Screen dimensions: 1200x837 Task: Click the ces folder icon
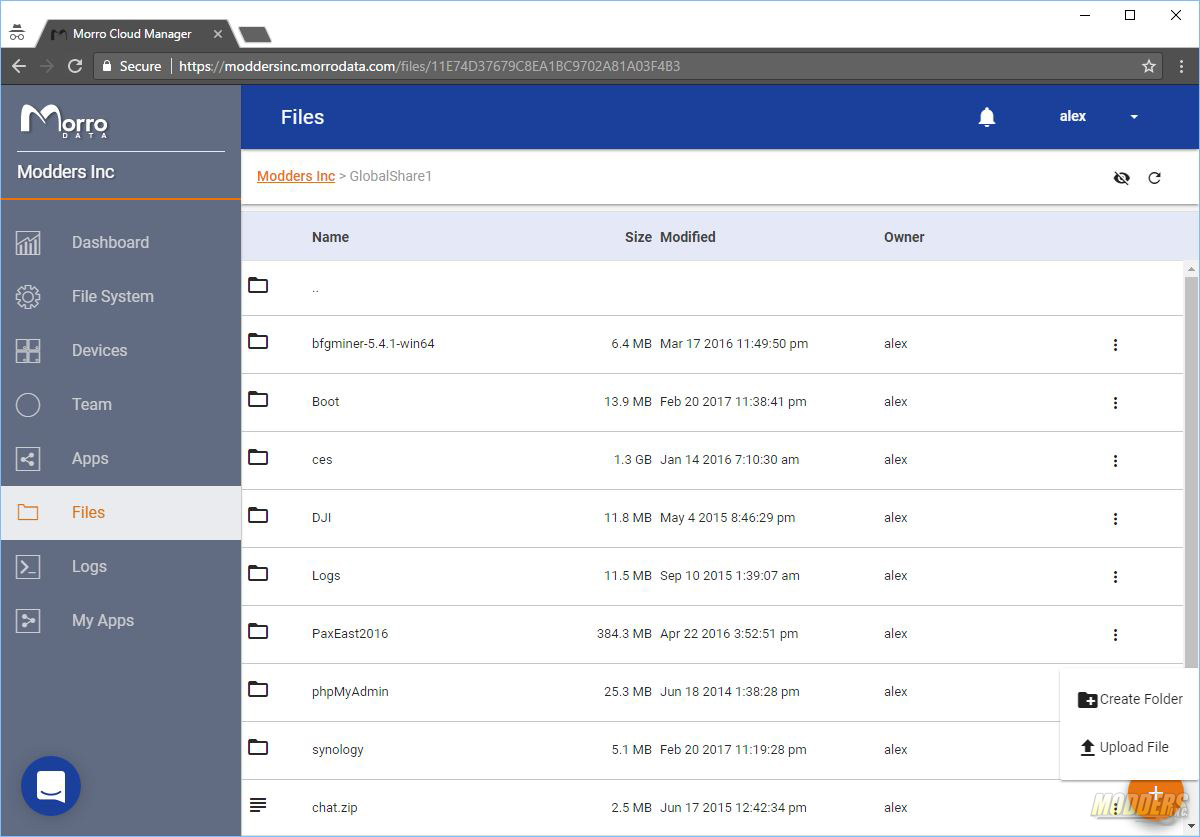click(258, 458)
